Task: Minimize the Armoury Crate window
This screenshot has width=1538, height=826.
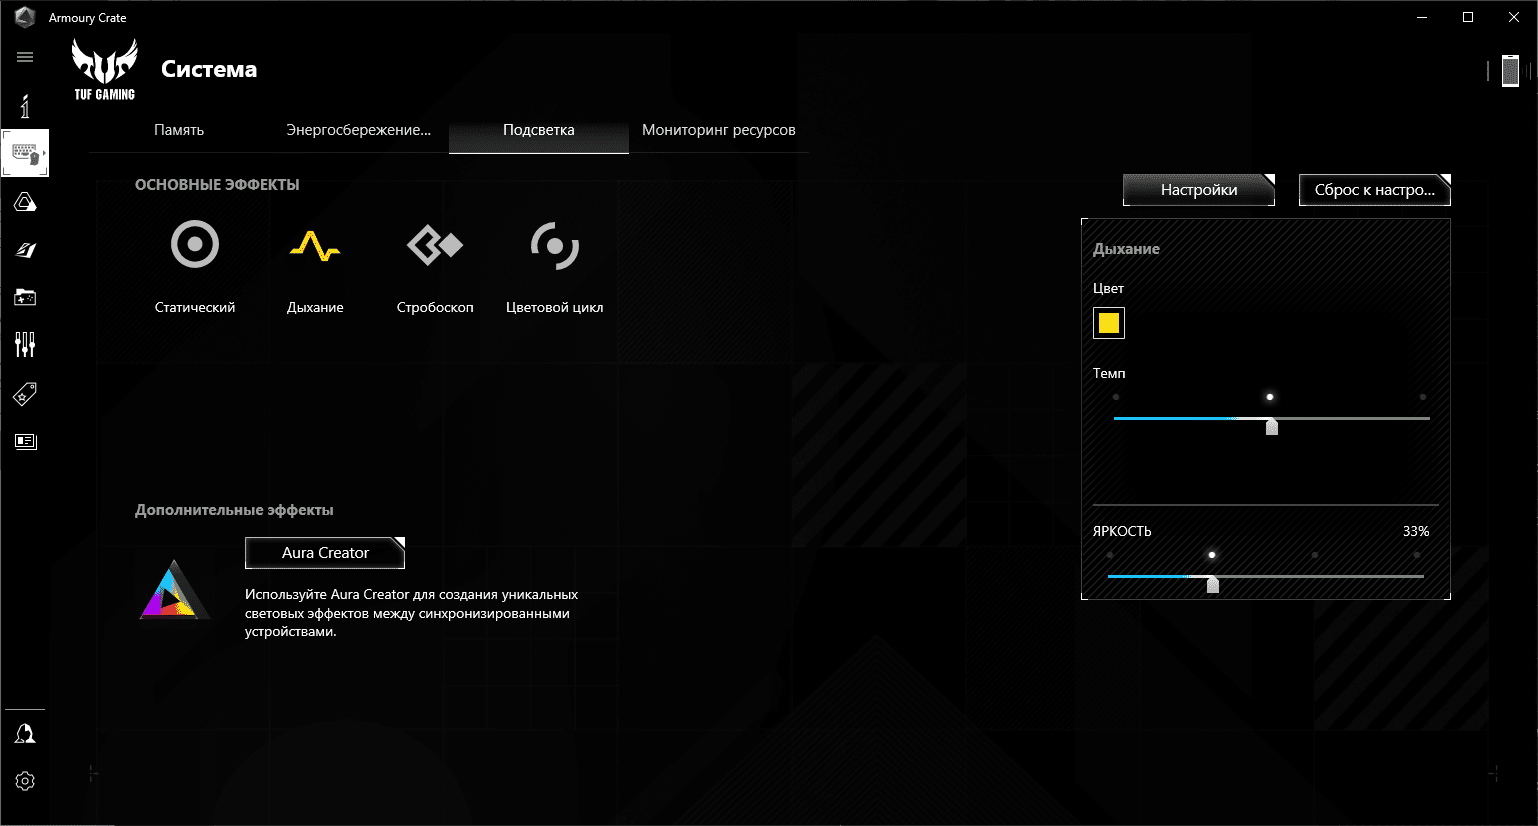Action: tap(1422, 17)
